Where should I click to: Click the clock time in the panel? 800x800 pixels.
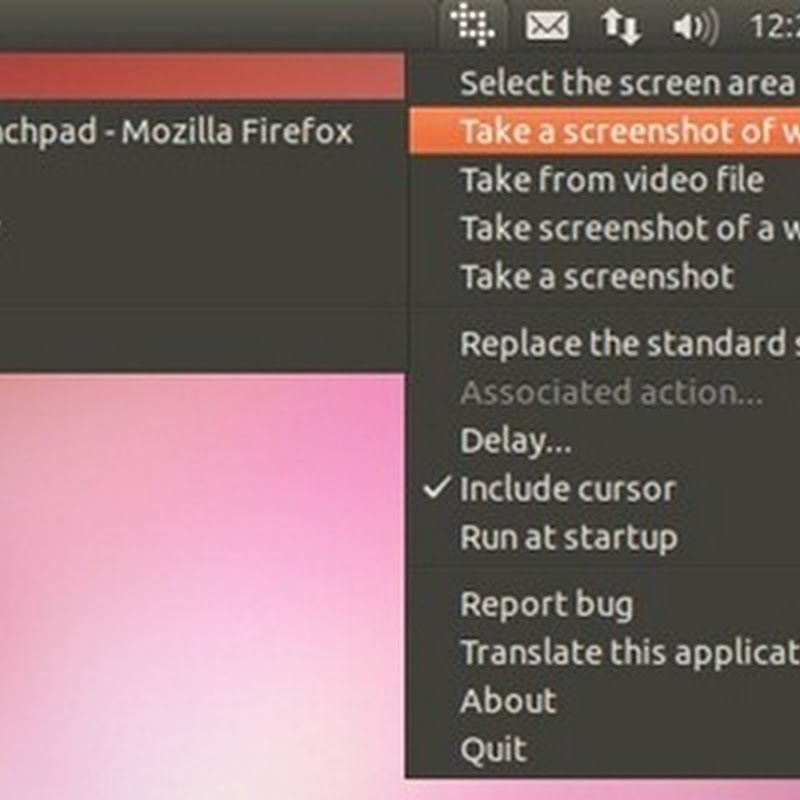(x=774, y=26)
